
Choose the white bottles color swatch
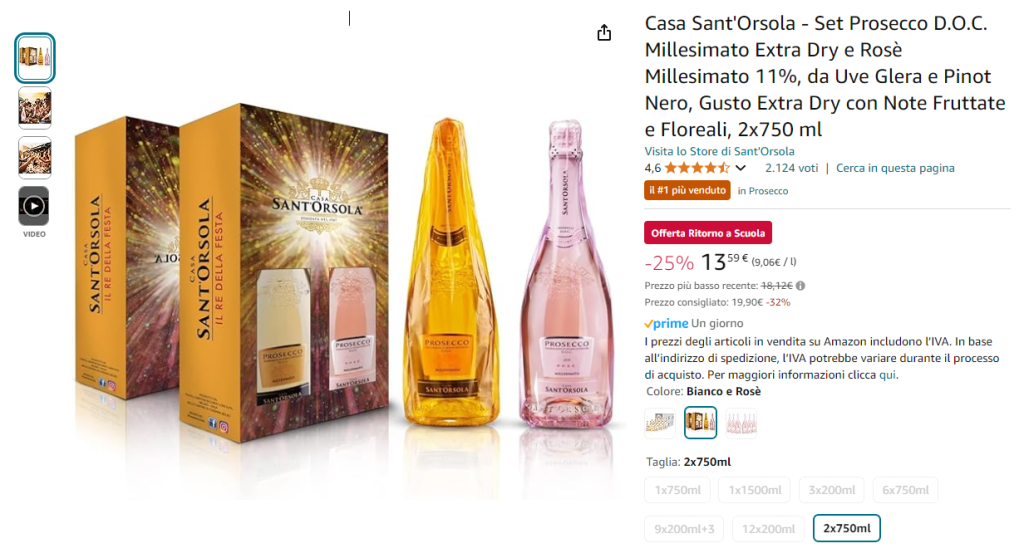point(660,423)
